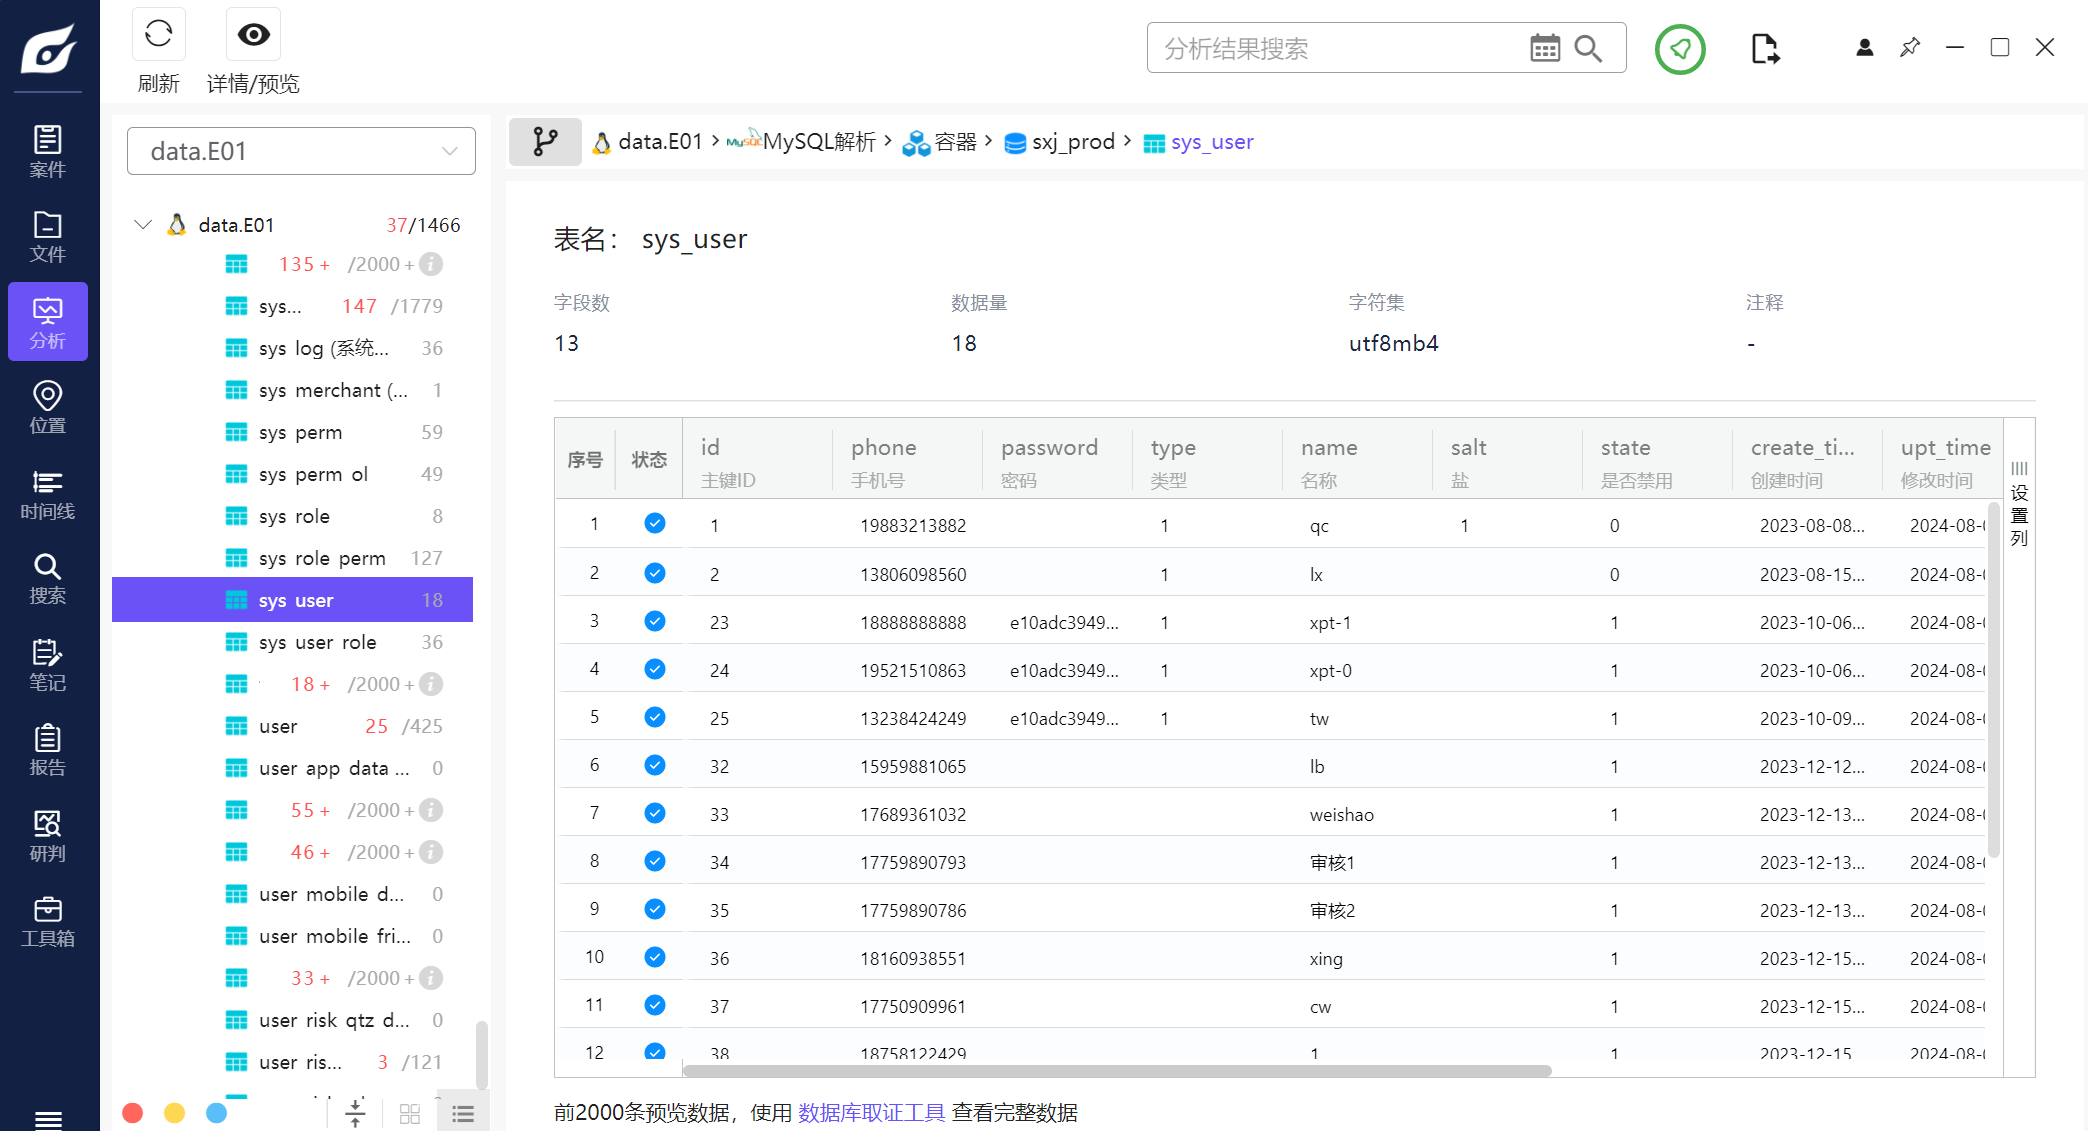Toggle the status checkmark in row 9

tap(655, 909)
